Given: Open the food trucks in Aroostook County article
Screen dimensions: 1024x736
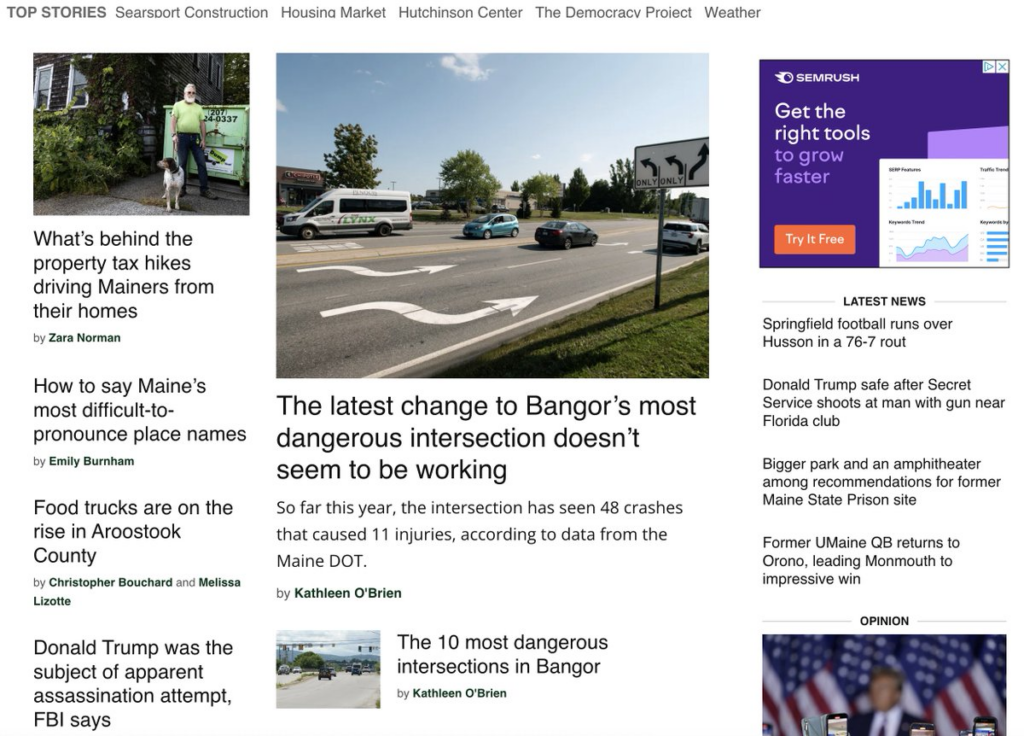Looking at the screenshot, I should point(133,531).
